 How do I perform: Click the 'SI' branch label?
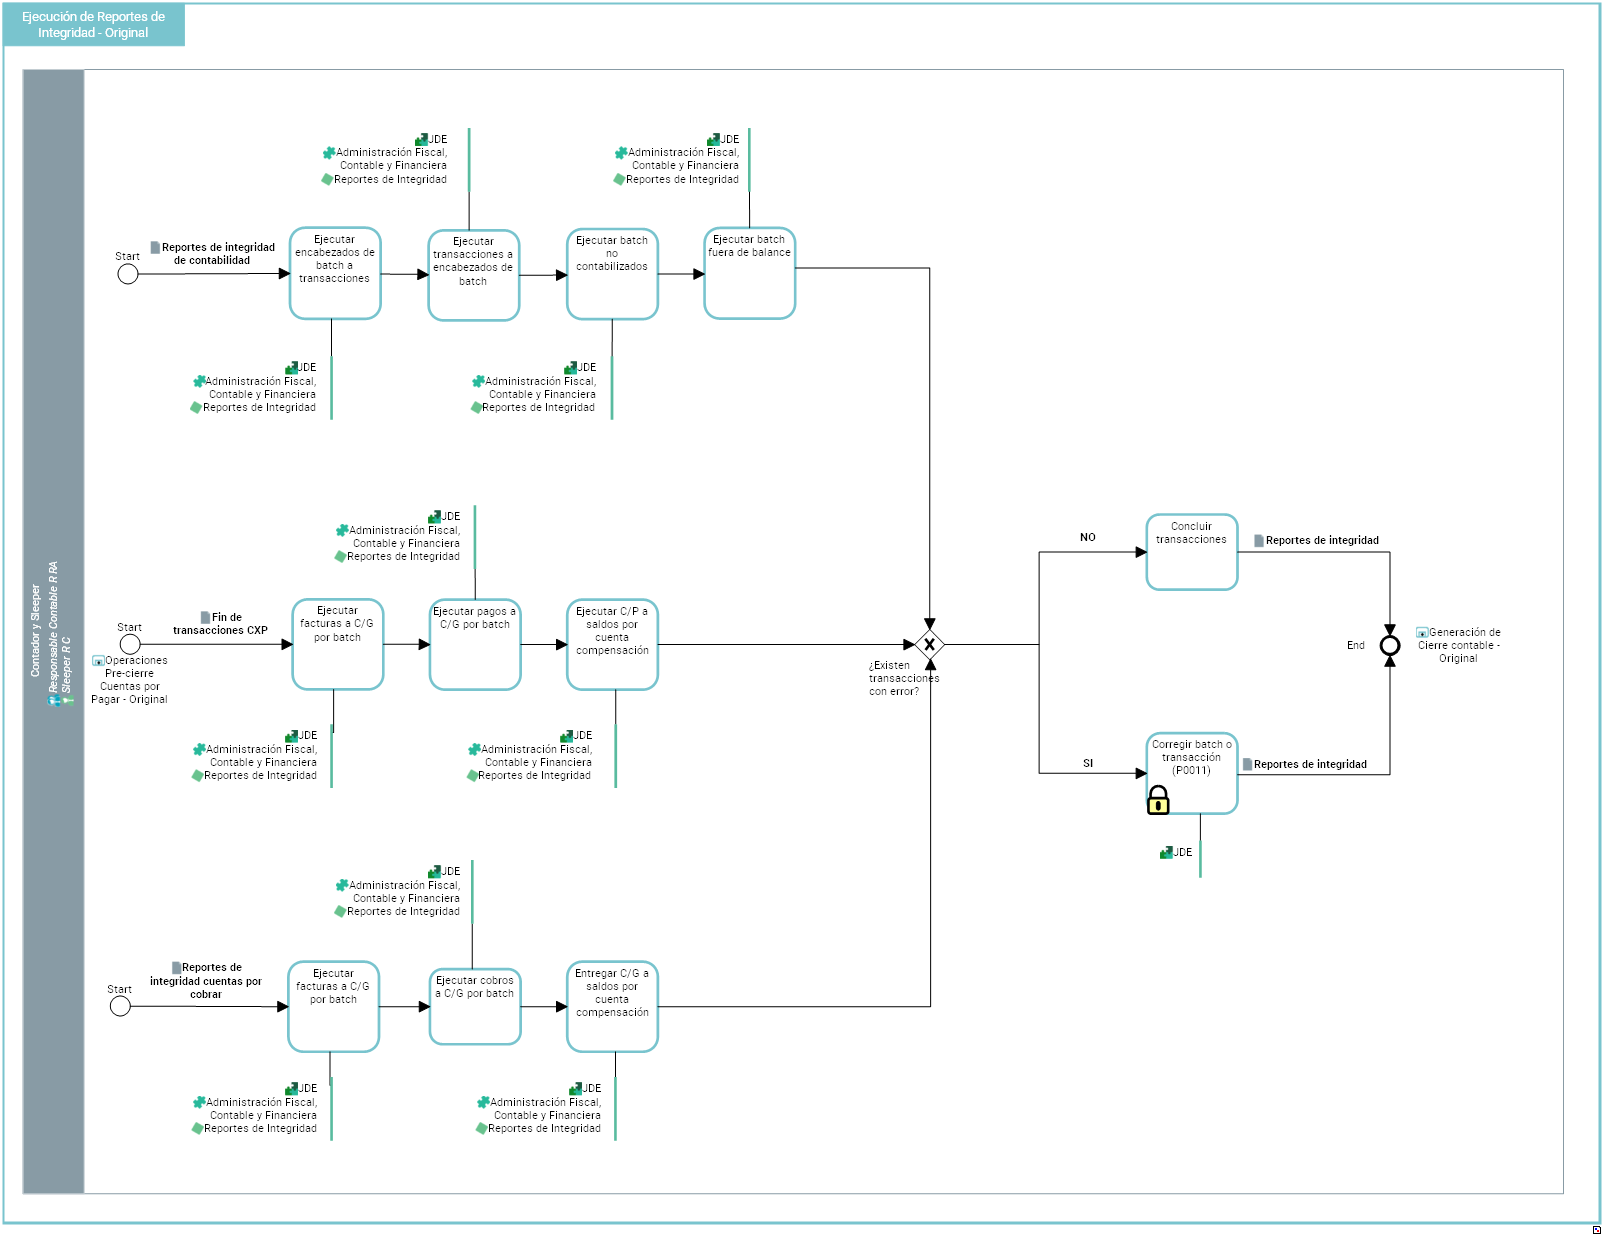1088,764
